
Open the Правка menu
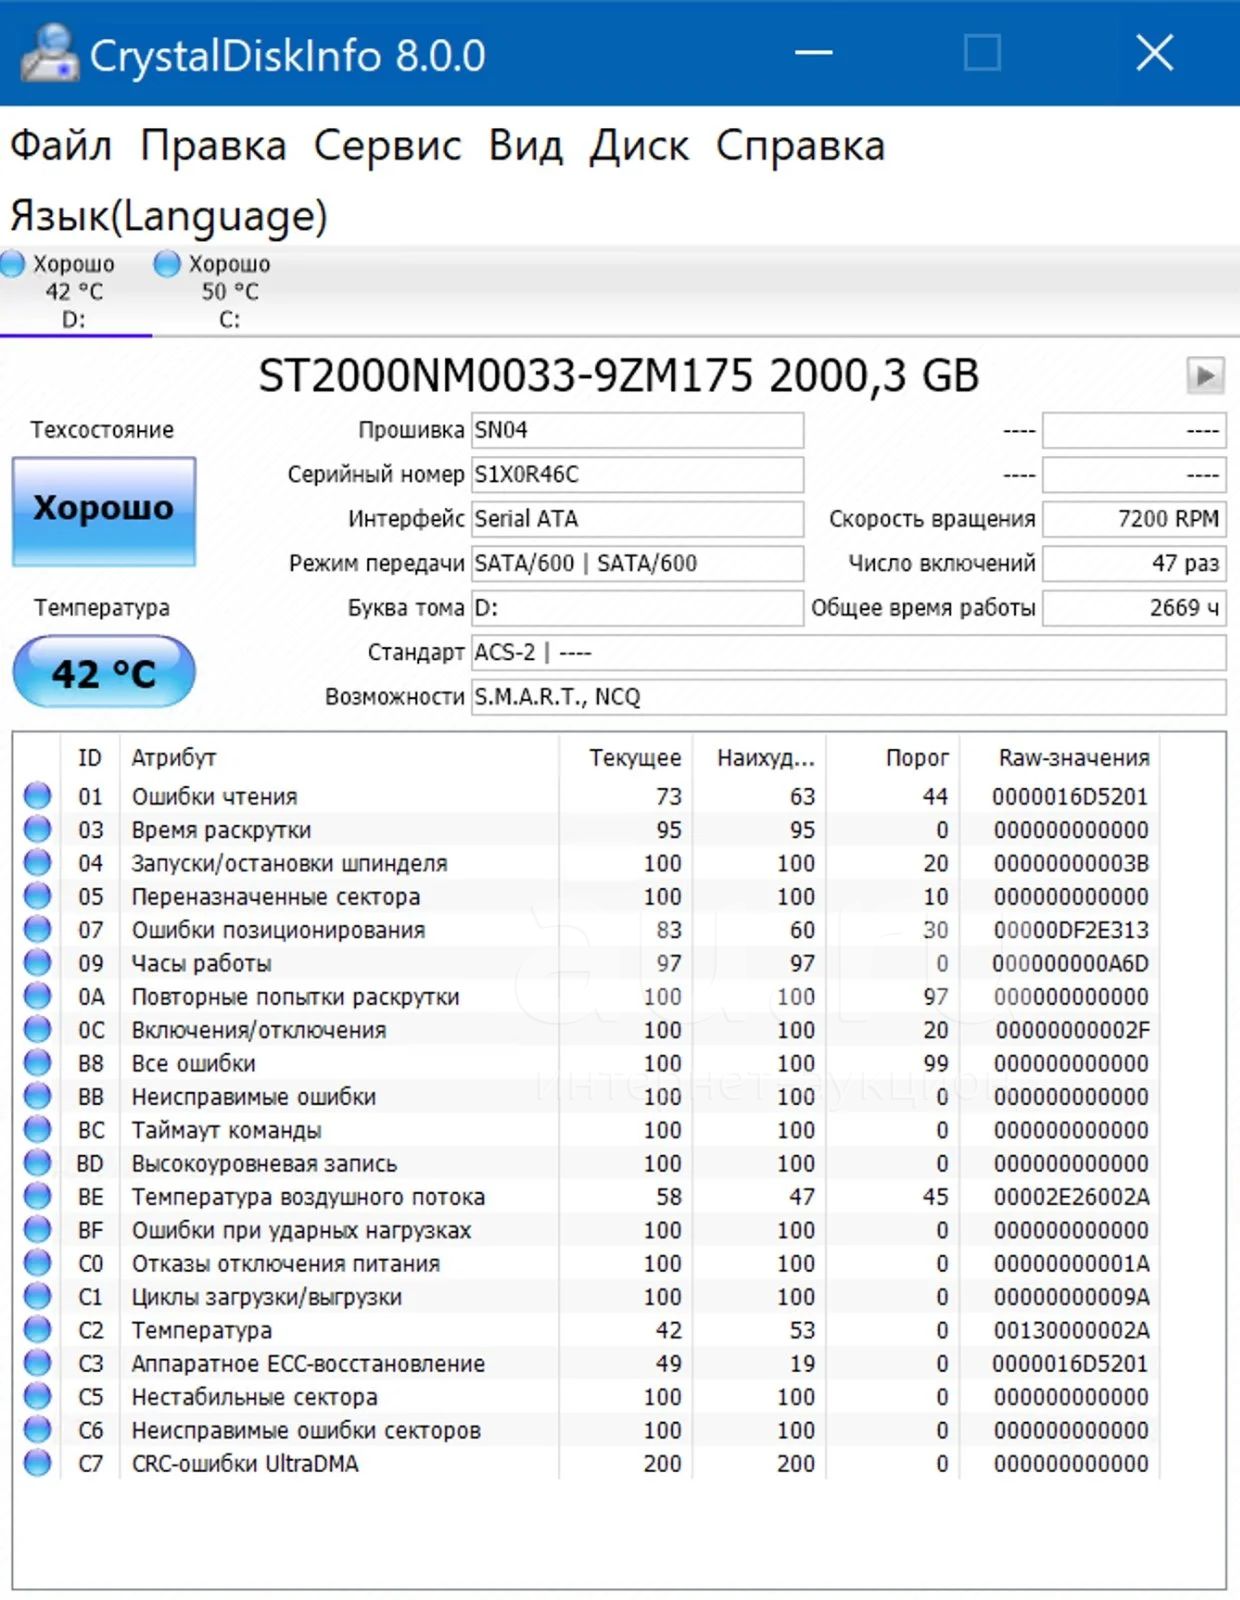click(x=213, y=146)
